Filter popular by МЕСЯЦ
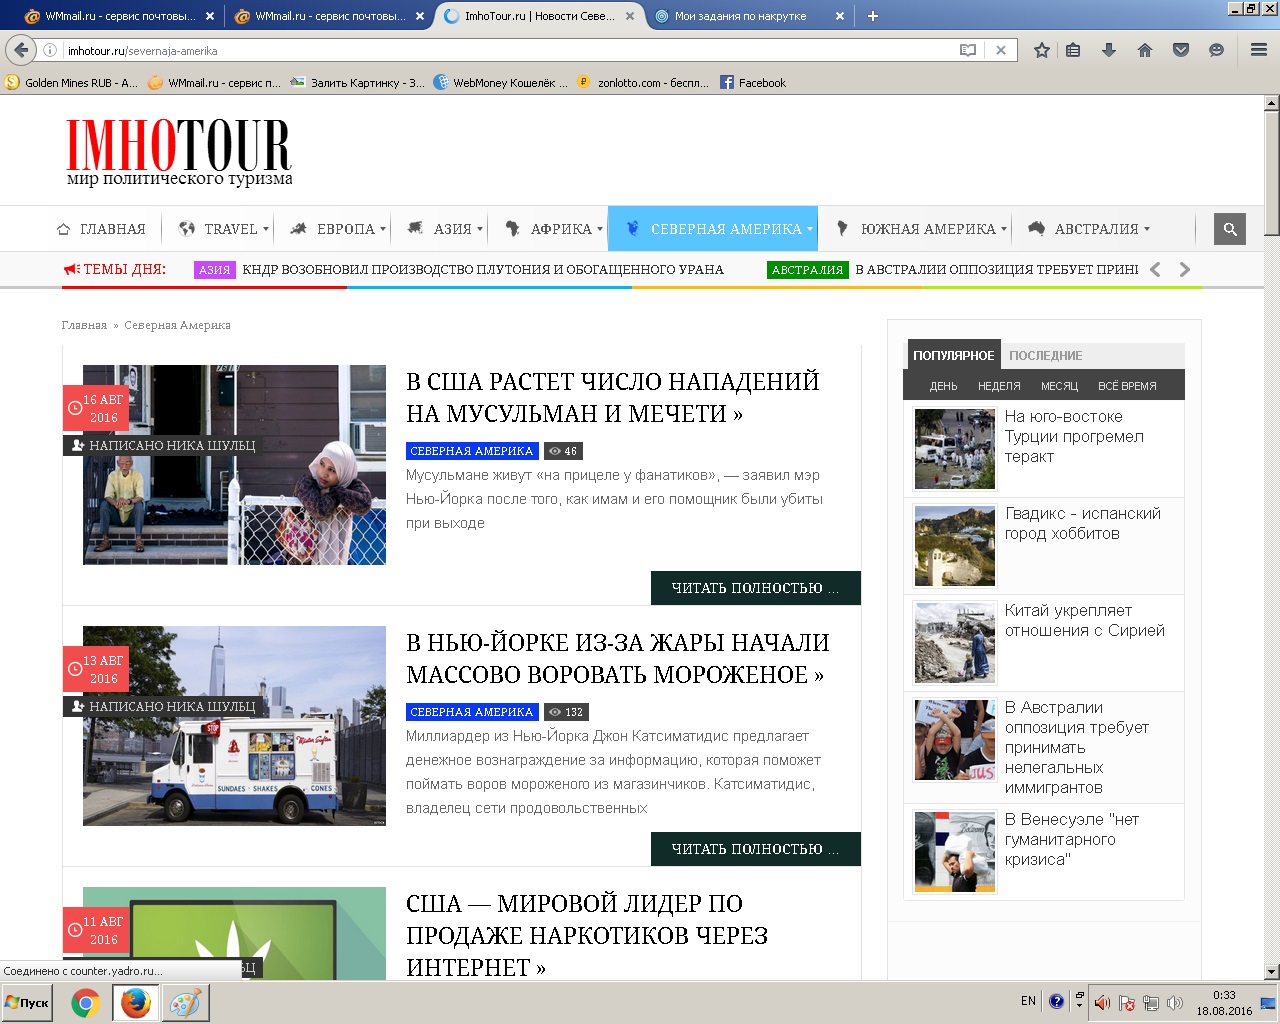Viewport: 1280px width, 1024px height. [x=1059, y=386]
